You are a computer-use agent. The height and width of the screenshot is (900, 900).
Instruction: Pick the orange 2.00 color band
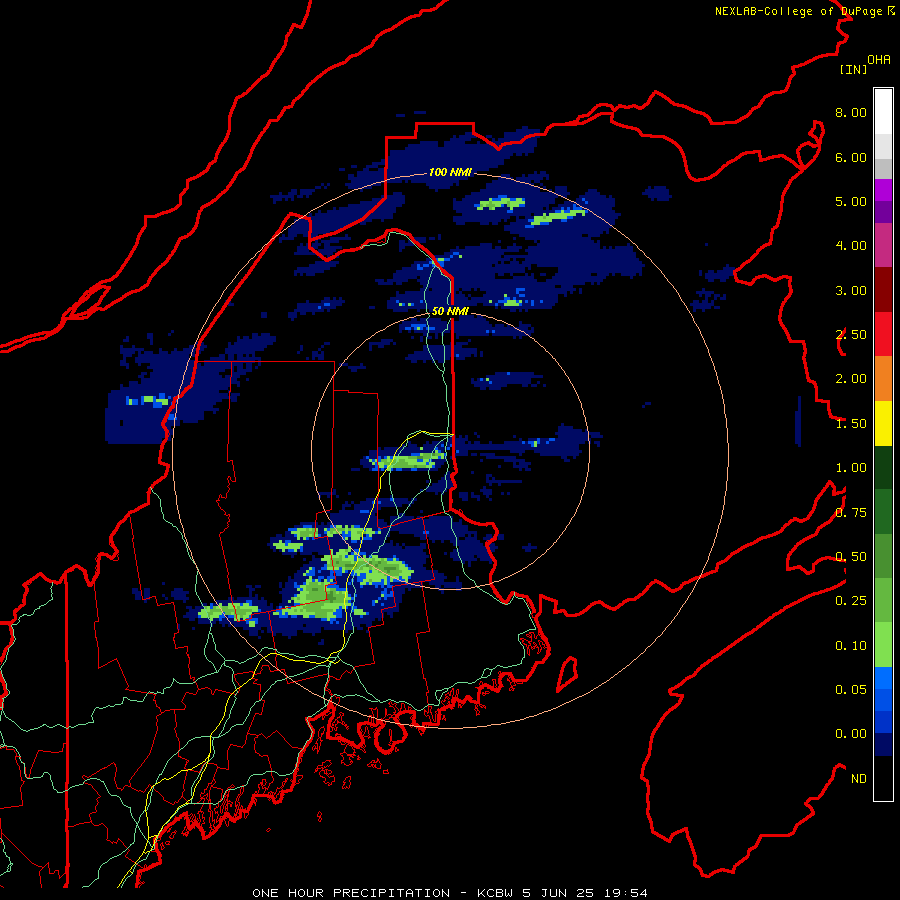[883, 379]
